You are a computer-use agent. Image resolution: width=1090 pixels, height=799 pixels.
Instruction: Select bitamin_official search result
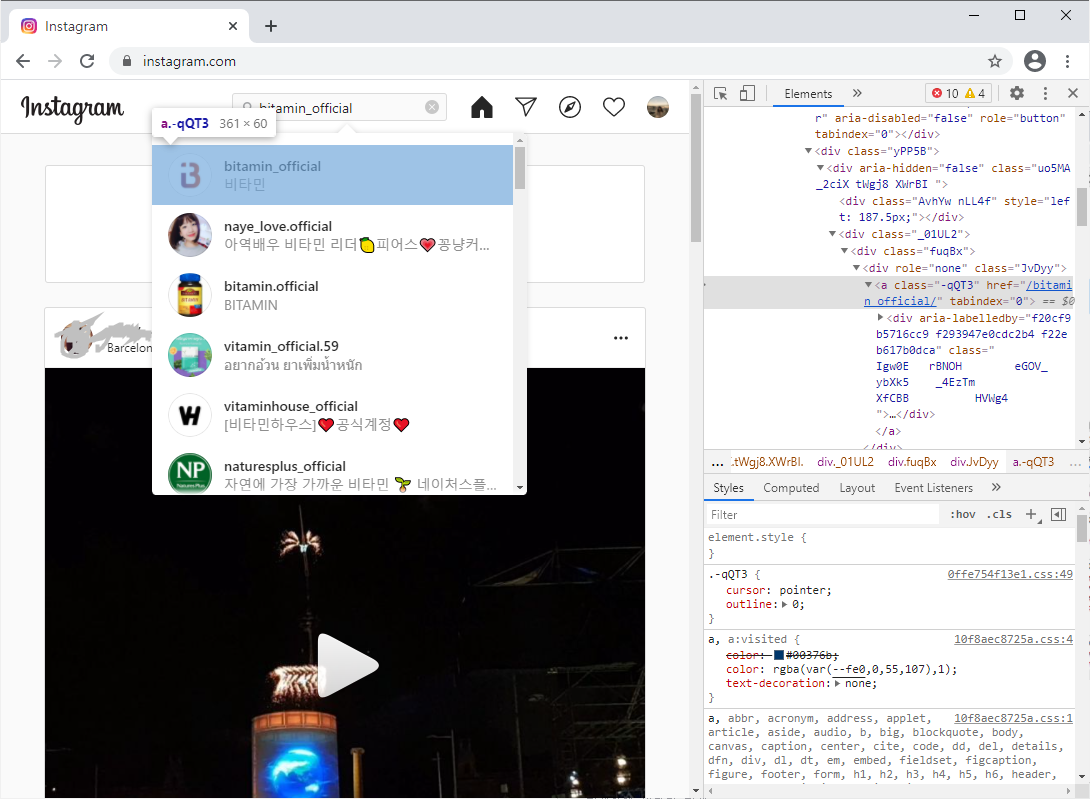point(332,175)
